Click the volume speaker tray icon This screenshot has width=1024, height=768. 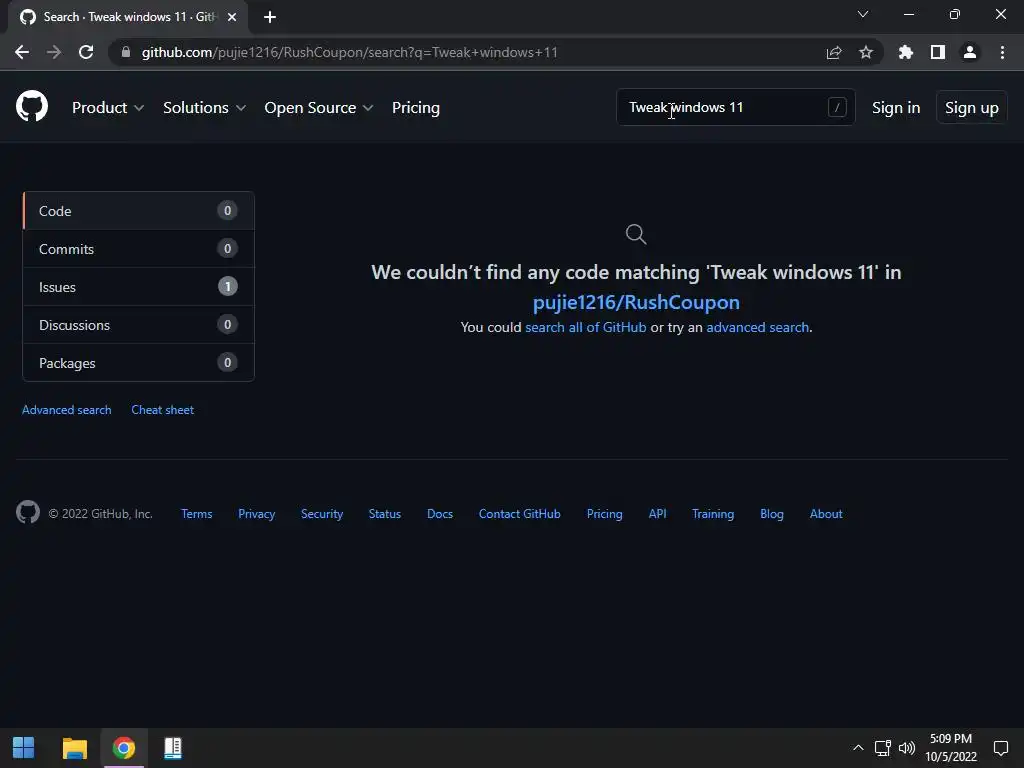click(907, 748)
